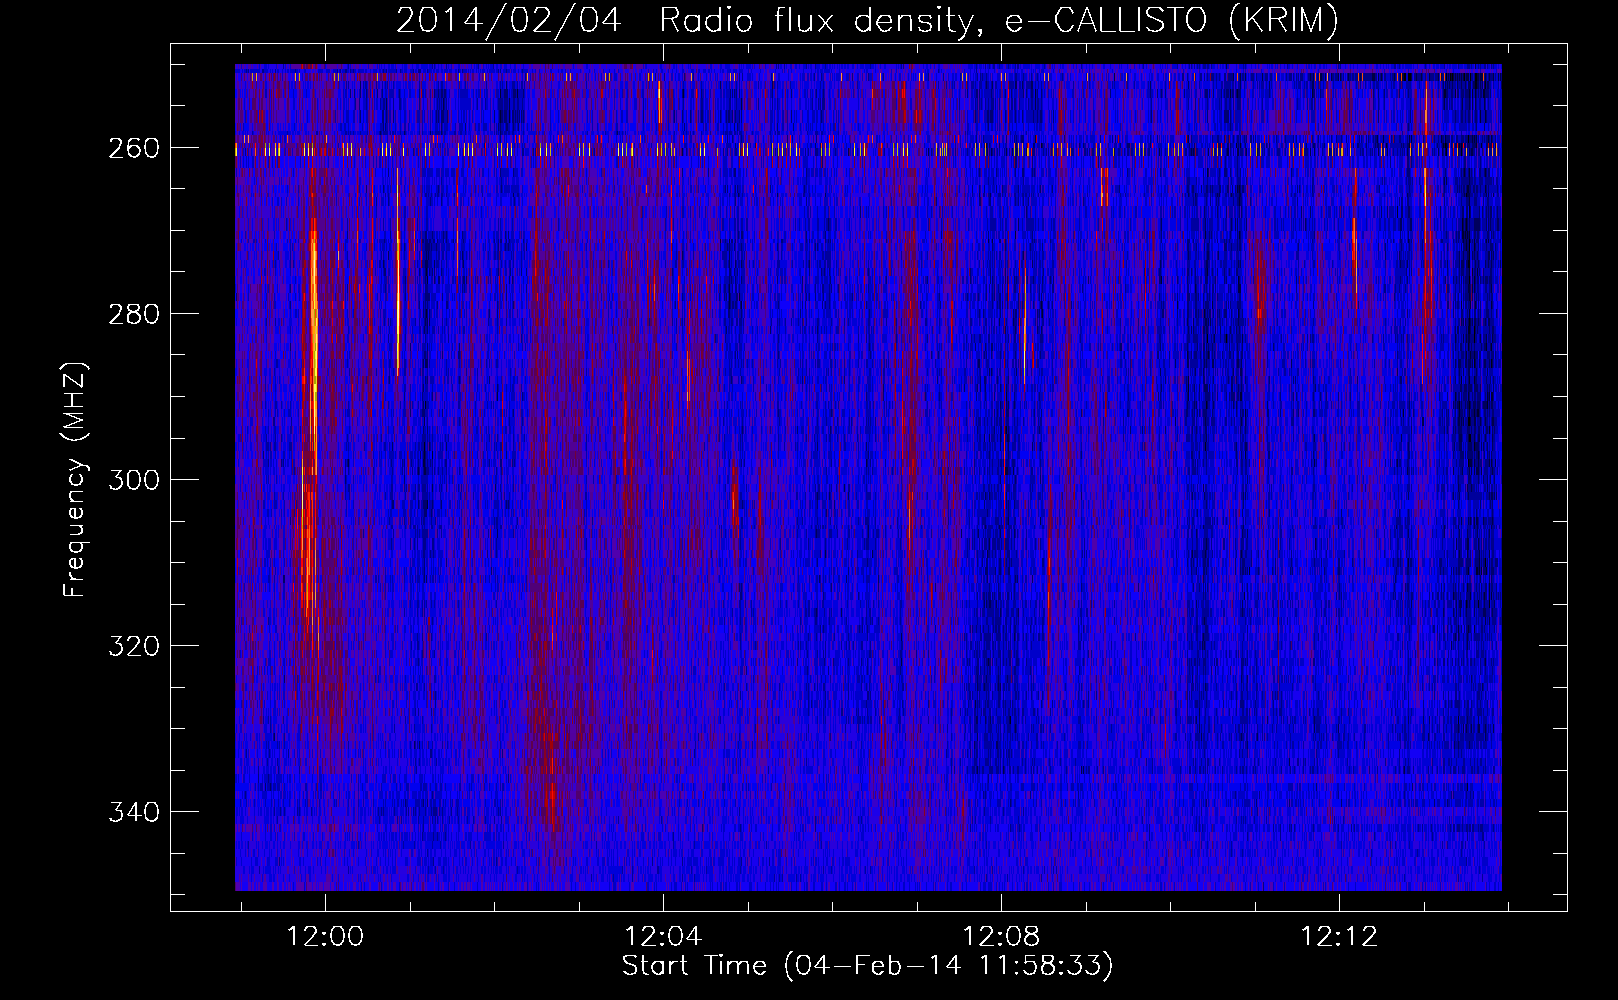Click the 320 frequency tick label
Image resolution: width=1618 pixels, height=1000 pixels.
coord(133,646)
